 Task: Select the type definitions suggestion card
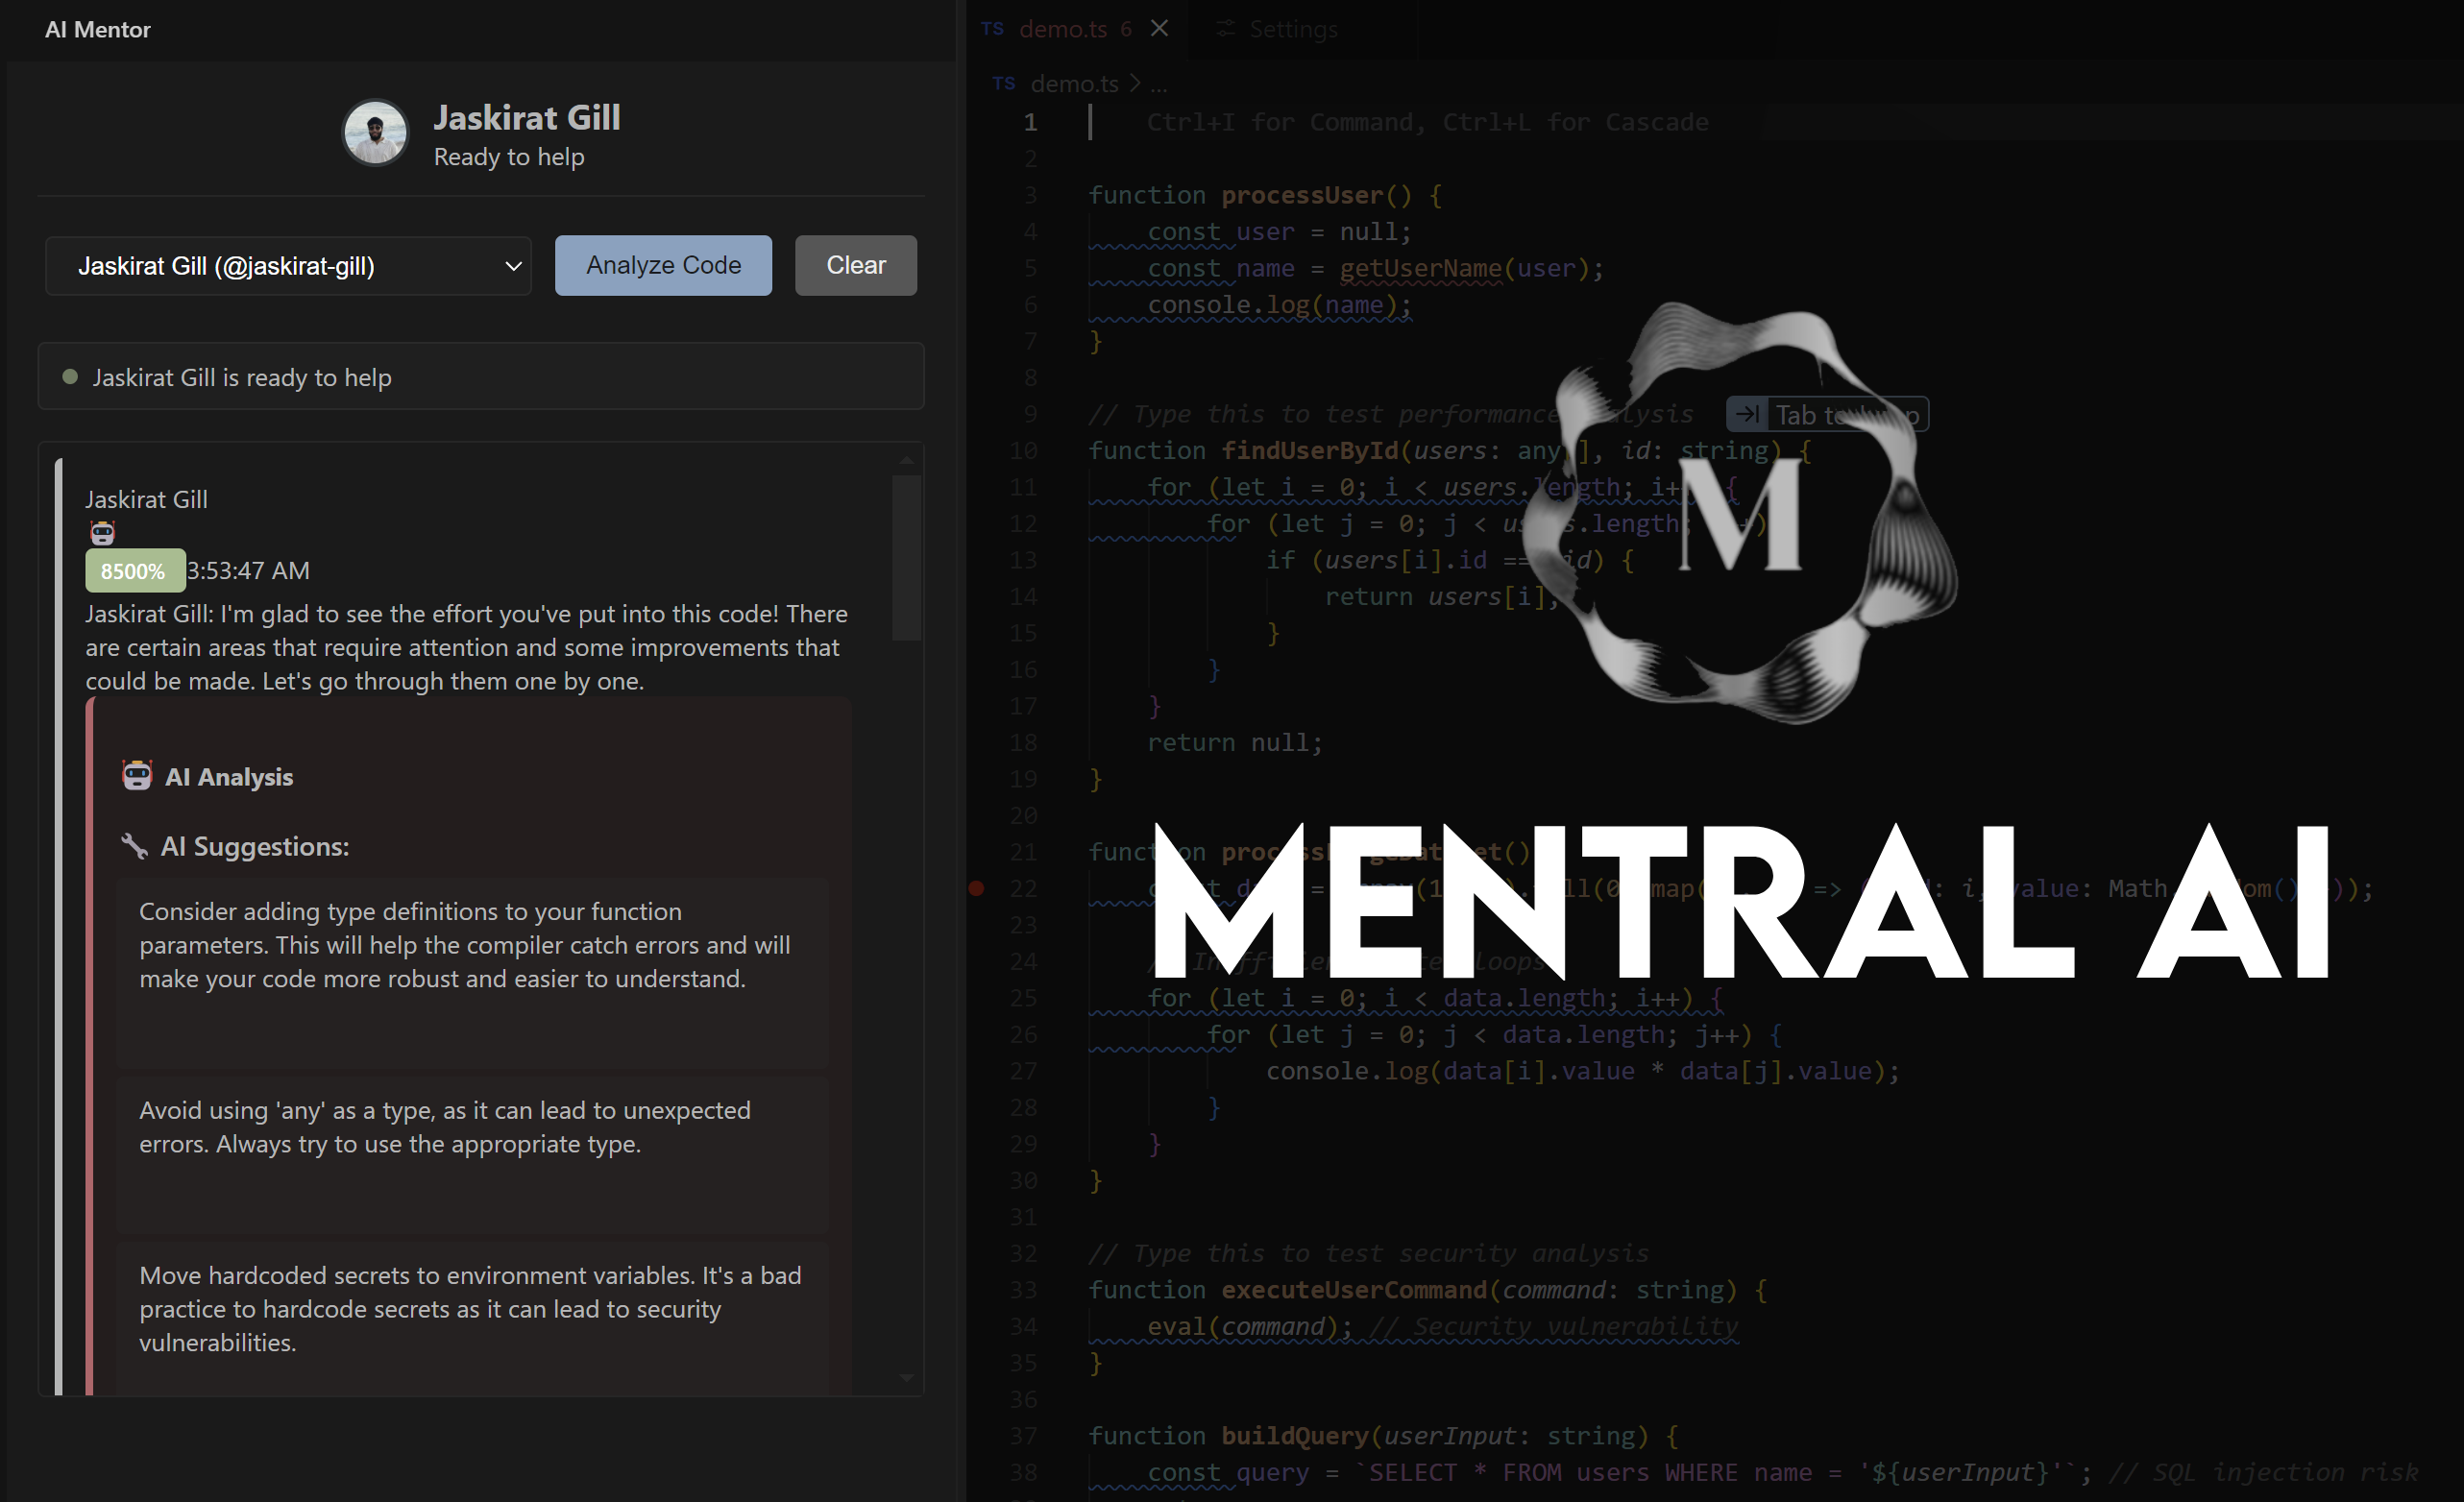click(x=471, y=961)
